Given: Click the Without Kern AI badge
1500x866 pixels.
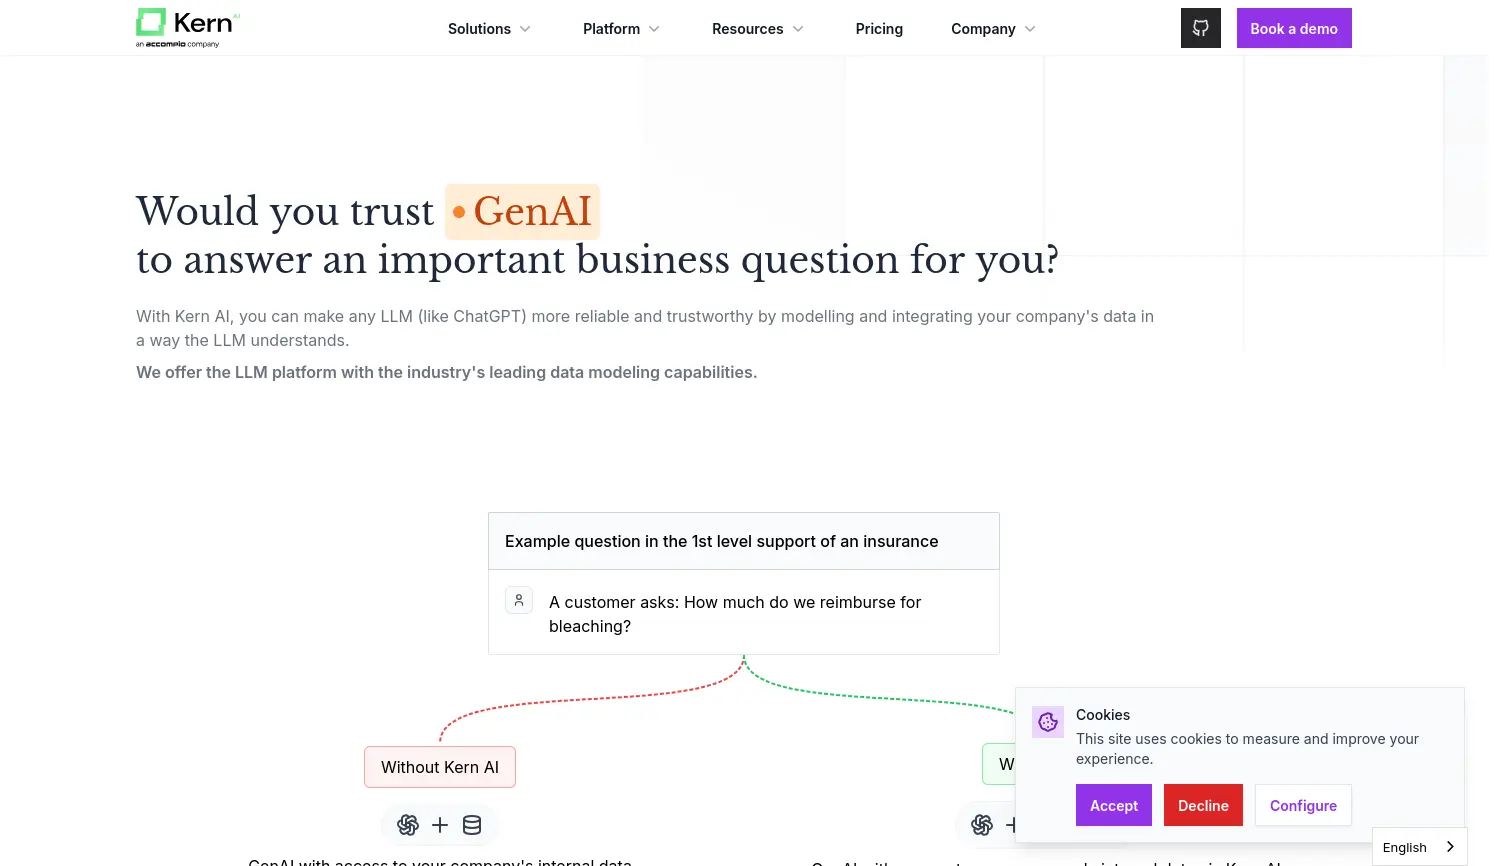Looking at the screenshot, I should (x=440, y=767).
